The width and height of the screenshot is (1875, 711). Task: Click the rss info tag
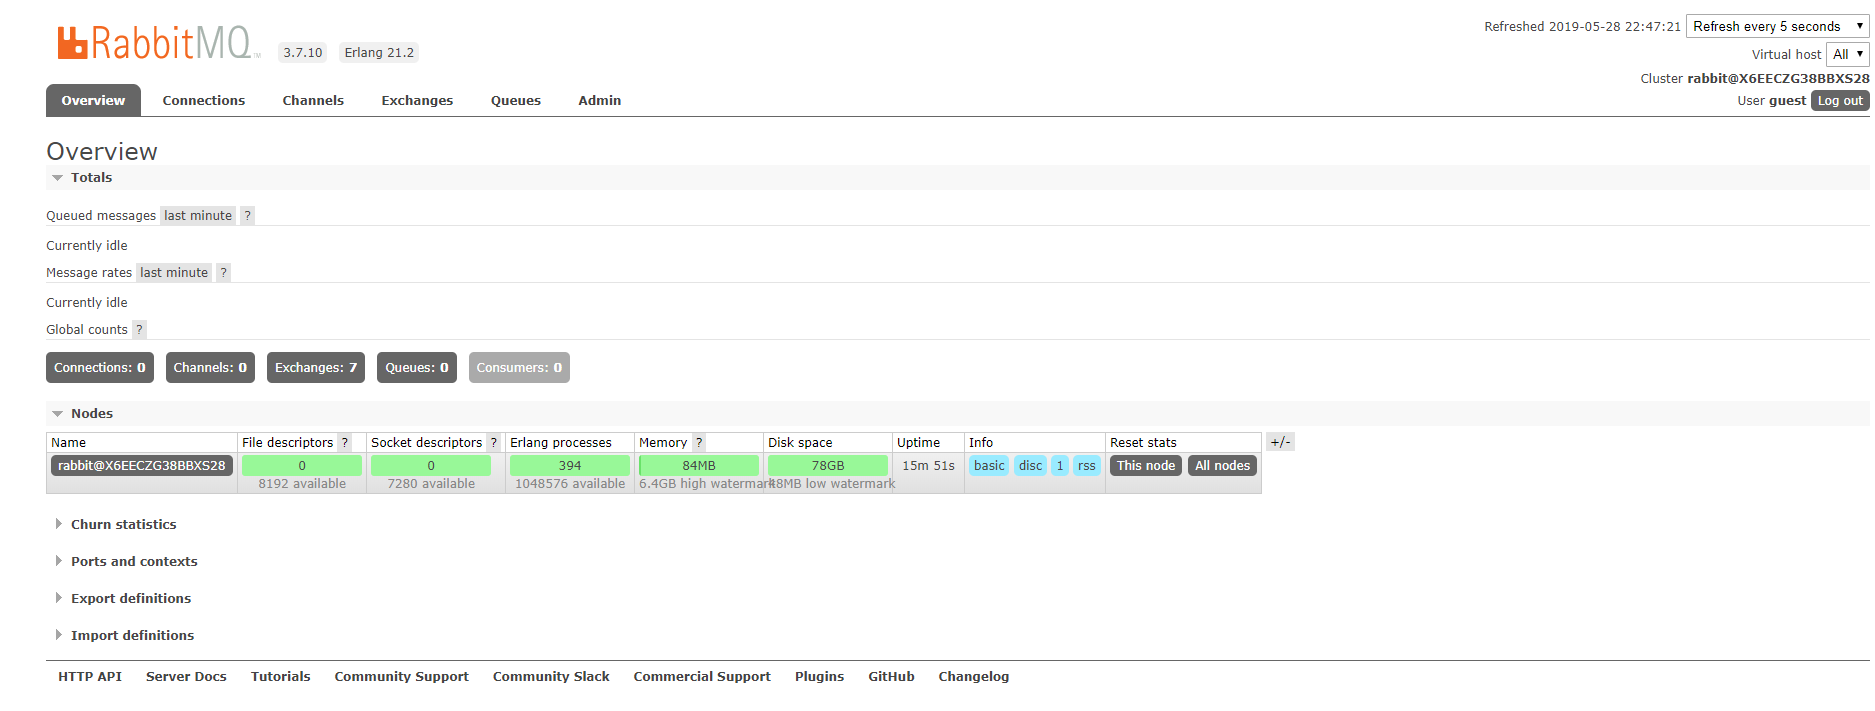pyautogui.click(x=1087, y=466)
